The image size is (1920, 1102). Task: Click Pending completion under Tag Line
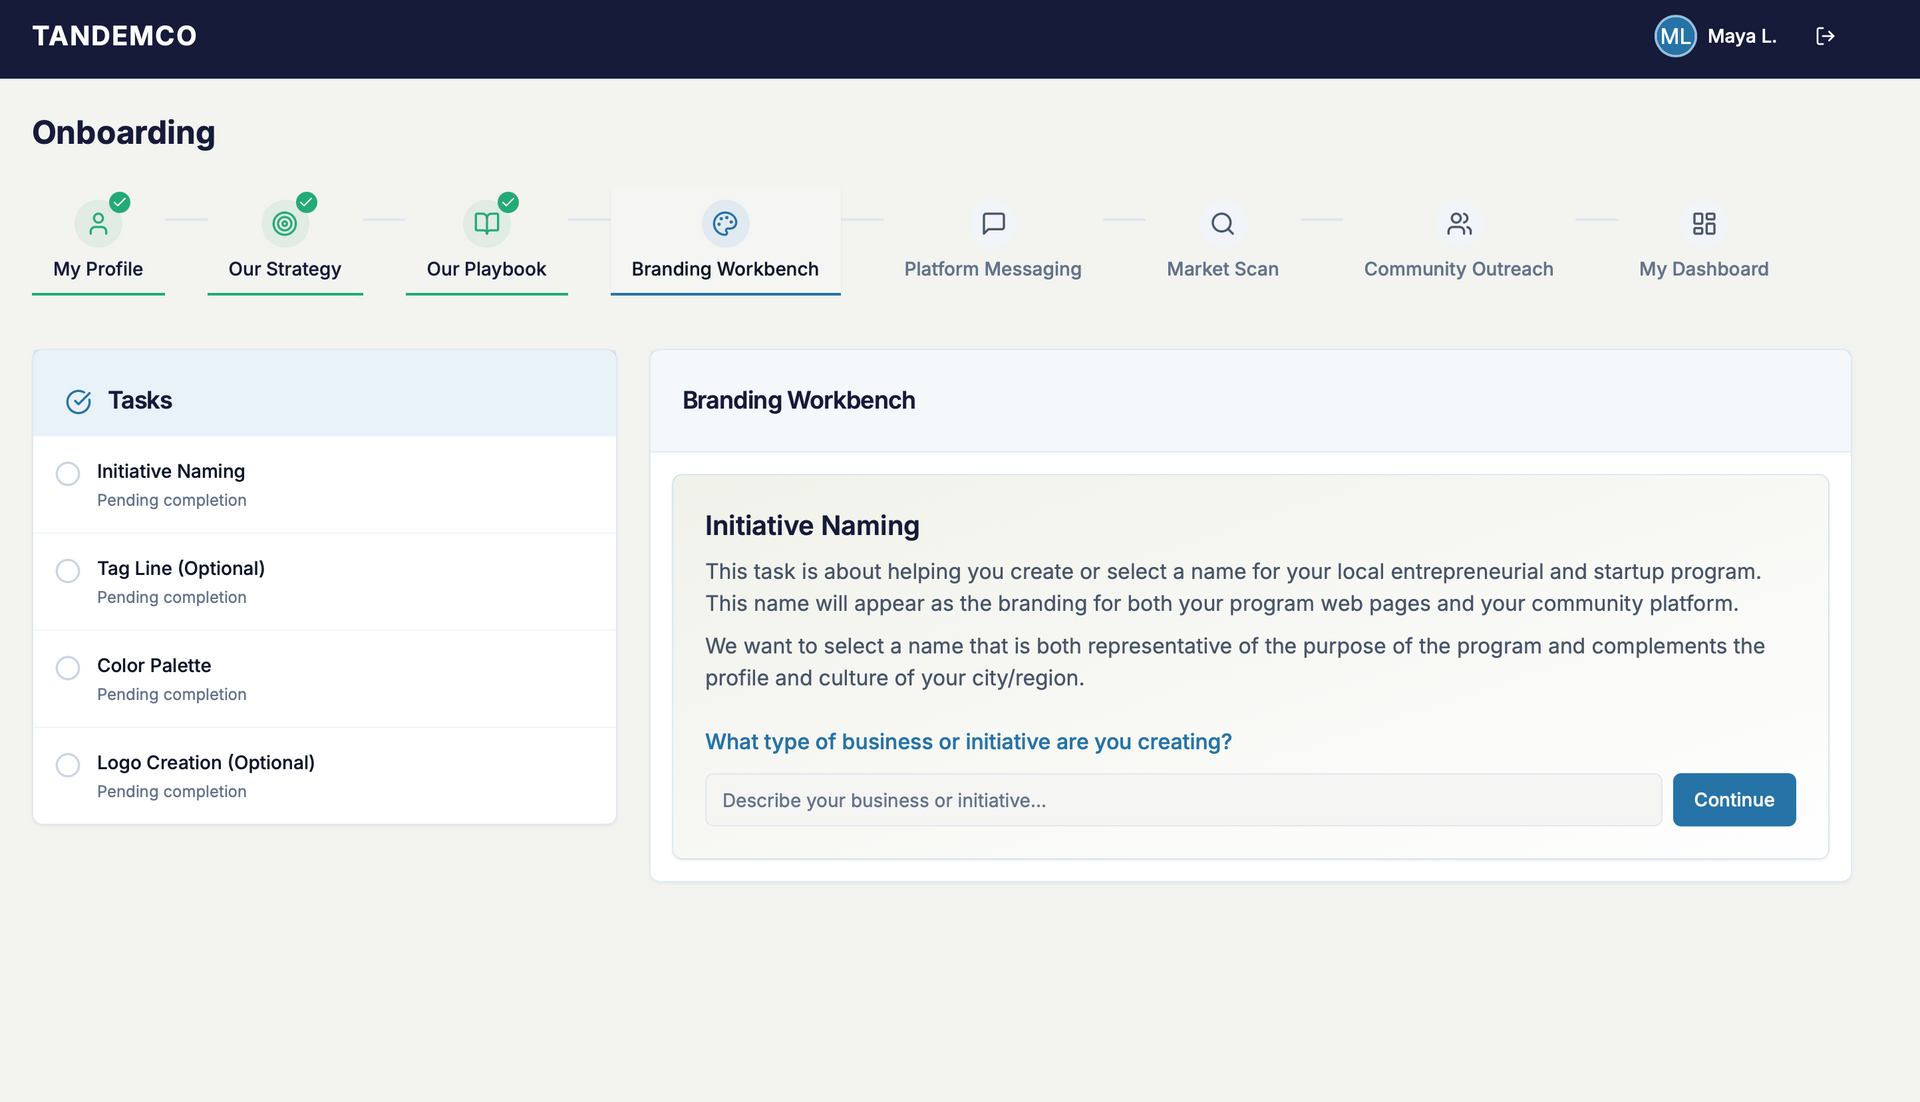click(x=172, y=597)
